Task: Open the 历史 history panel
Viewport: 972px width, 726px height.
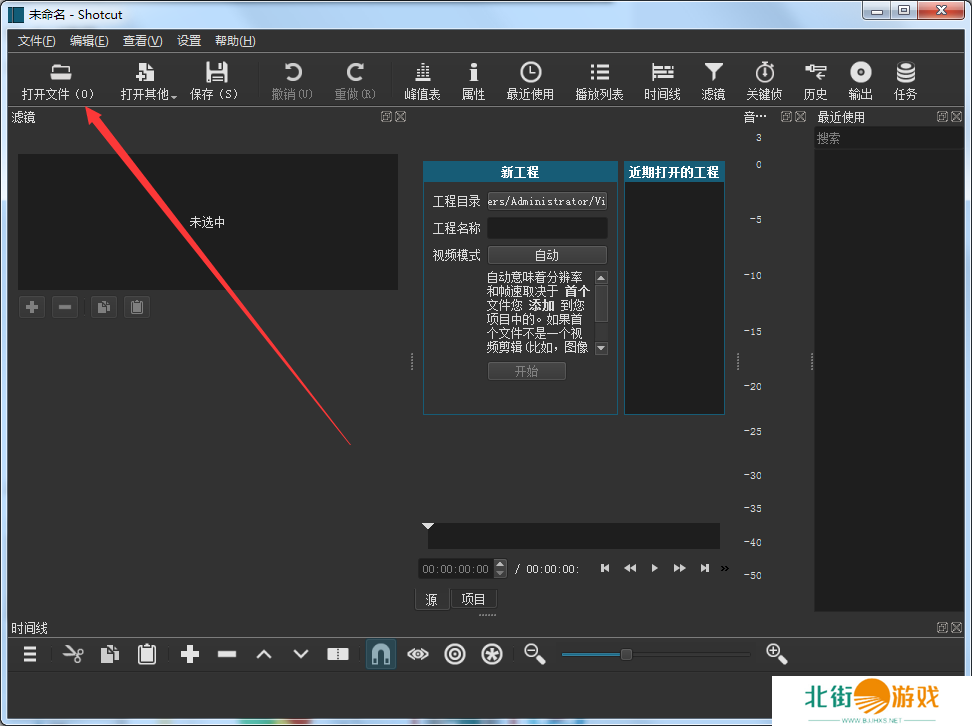Action: point(815,81)
